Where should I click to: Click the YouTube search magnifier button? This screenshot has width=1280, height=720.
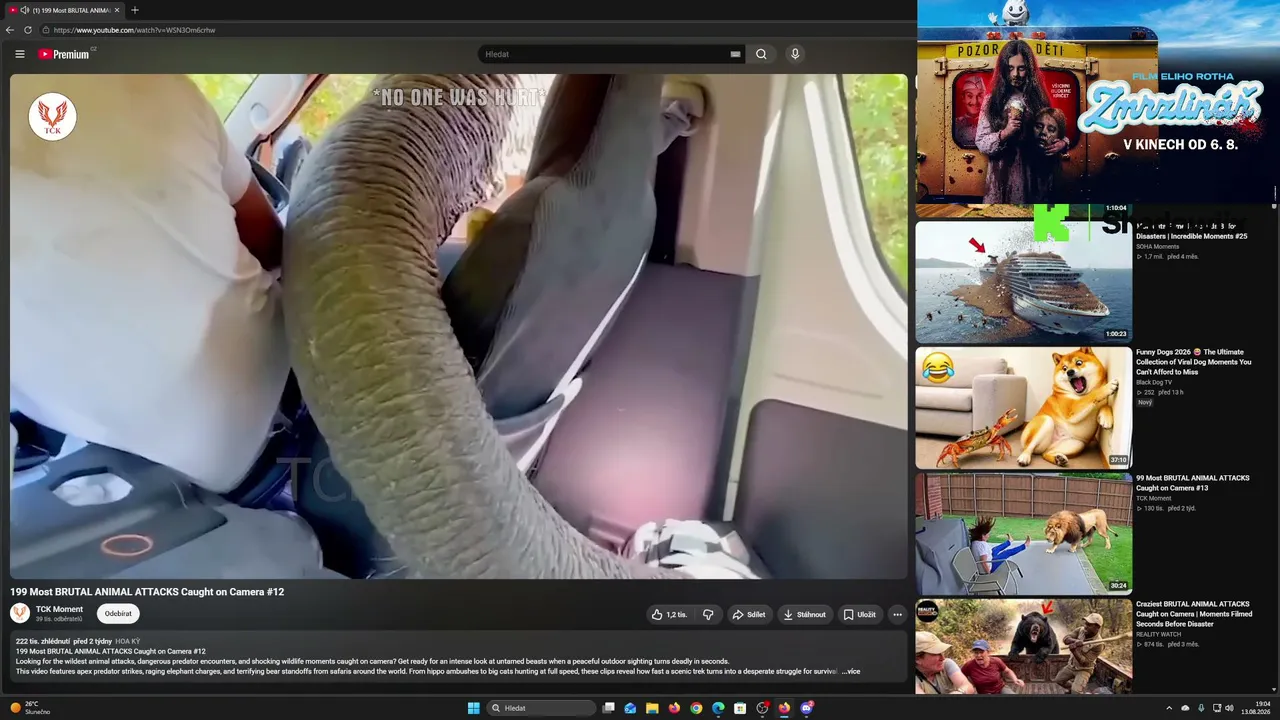[x=761, y=54]
